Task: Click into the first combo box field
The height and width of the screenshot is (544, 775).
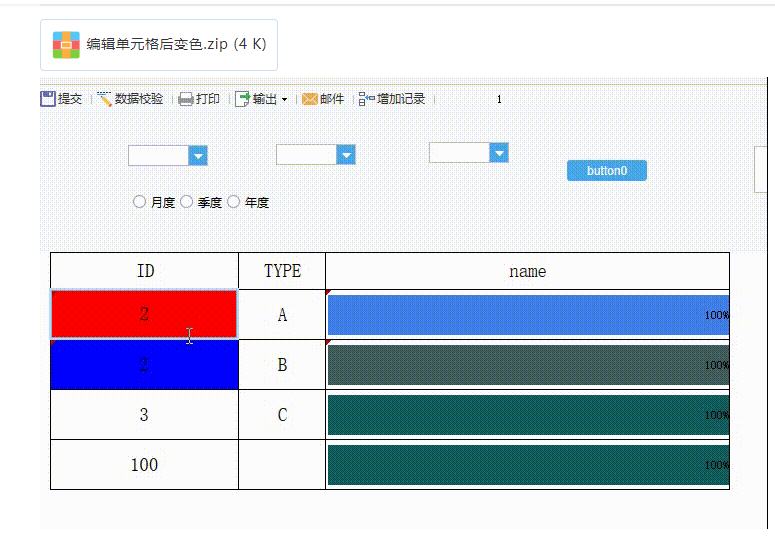Action: pos(159,156)
